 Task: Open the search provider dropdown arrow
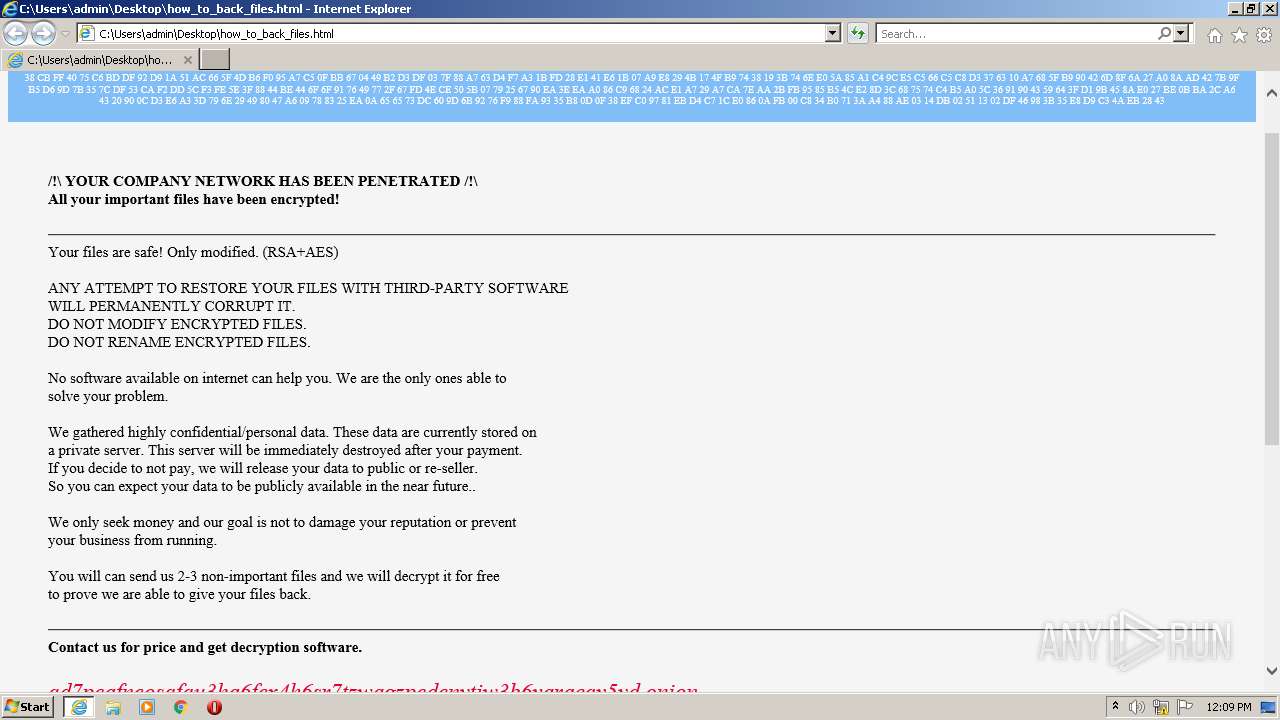1181,34
